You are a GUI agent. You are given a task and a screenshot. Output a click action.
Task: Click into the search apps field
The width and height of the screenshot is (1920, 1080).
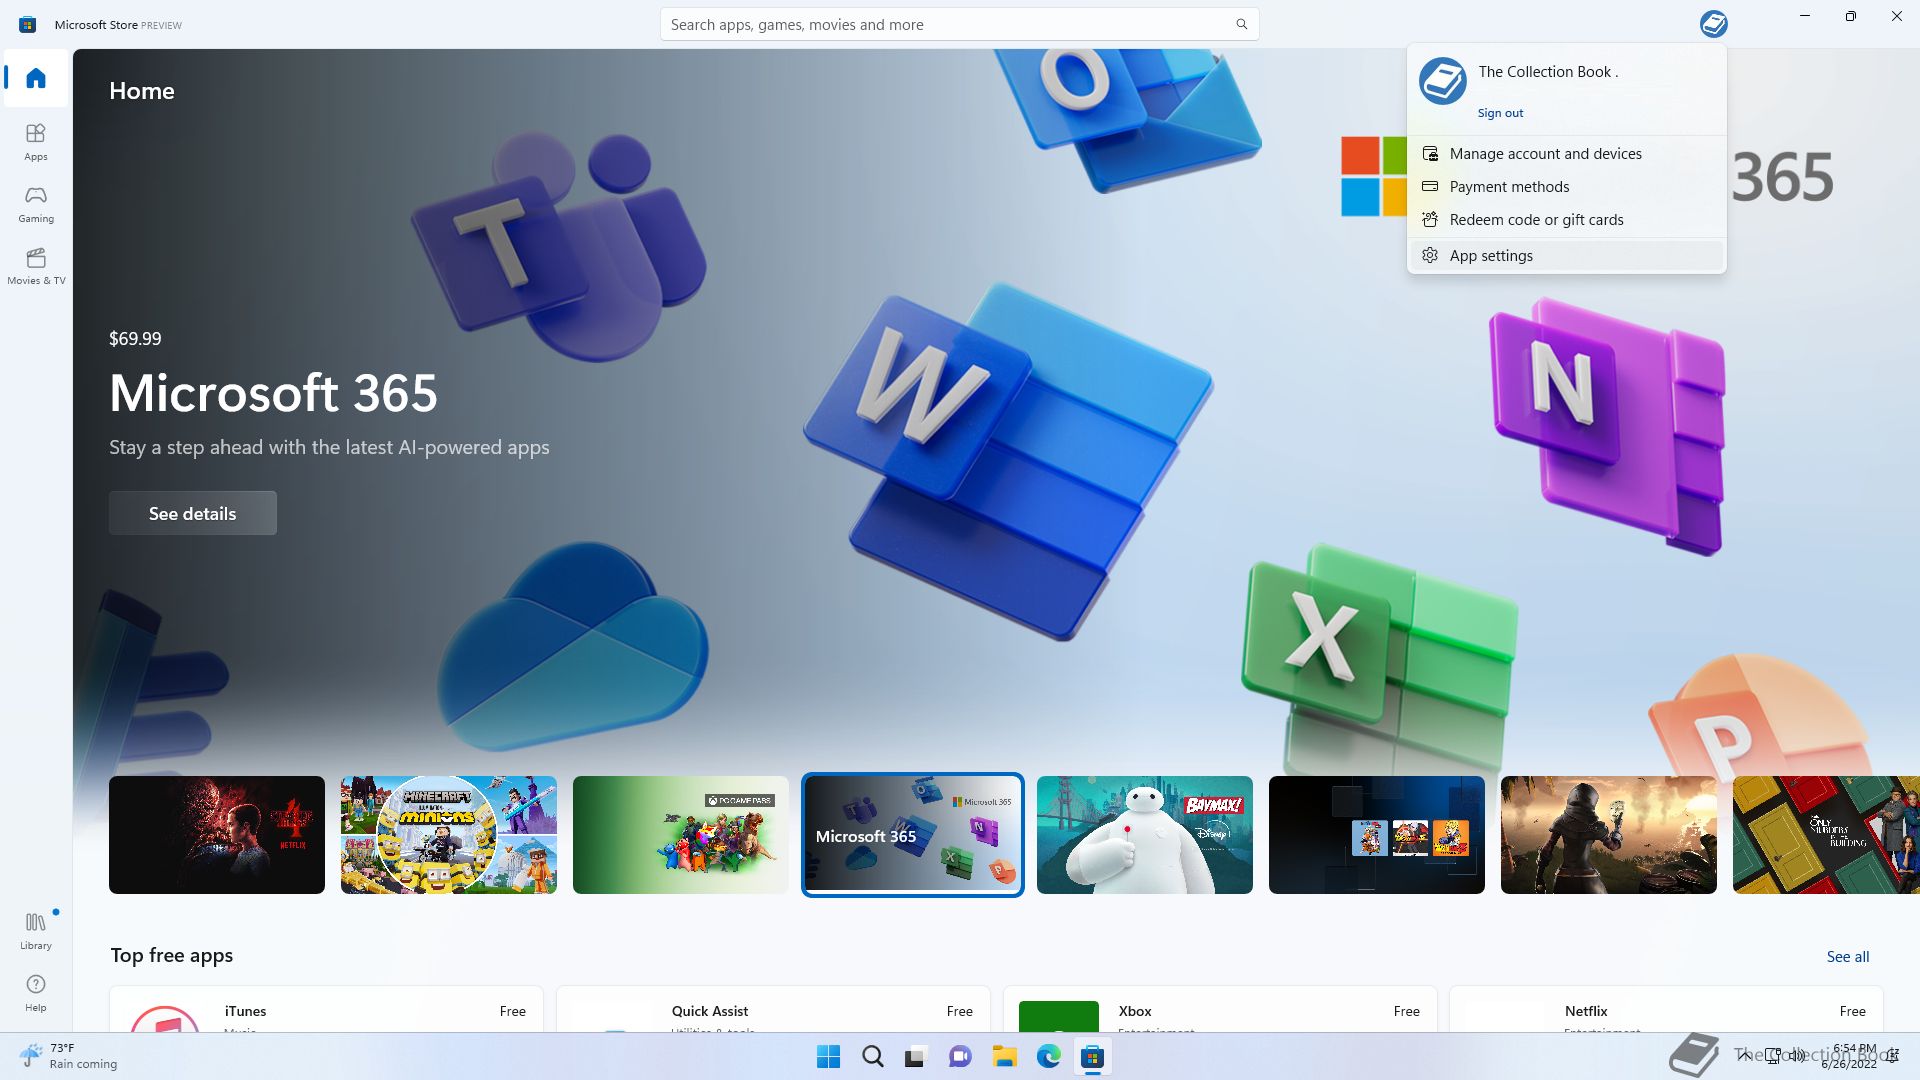pos(959,24)
